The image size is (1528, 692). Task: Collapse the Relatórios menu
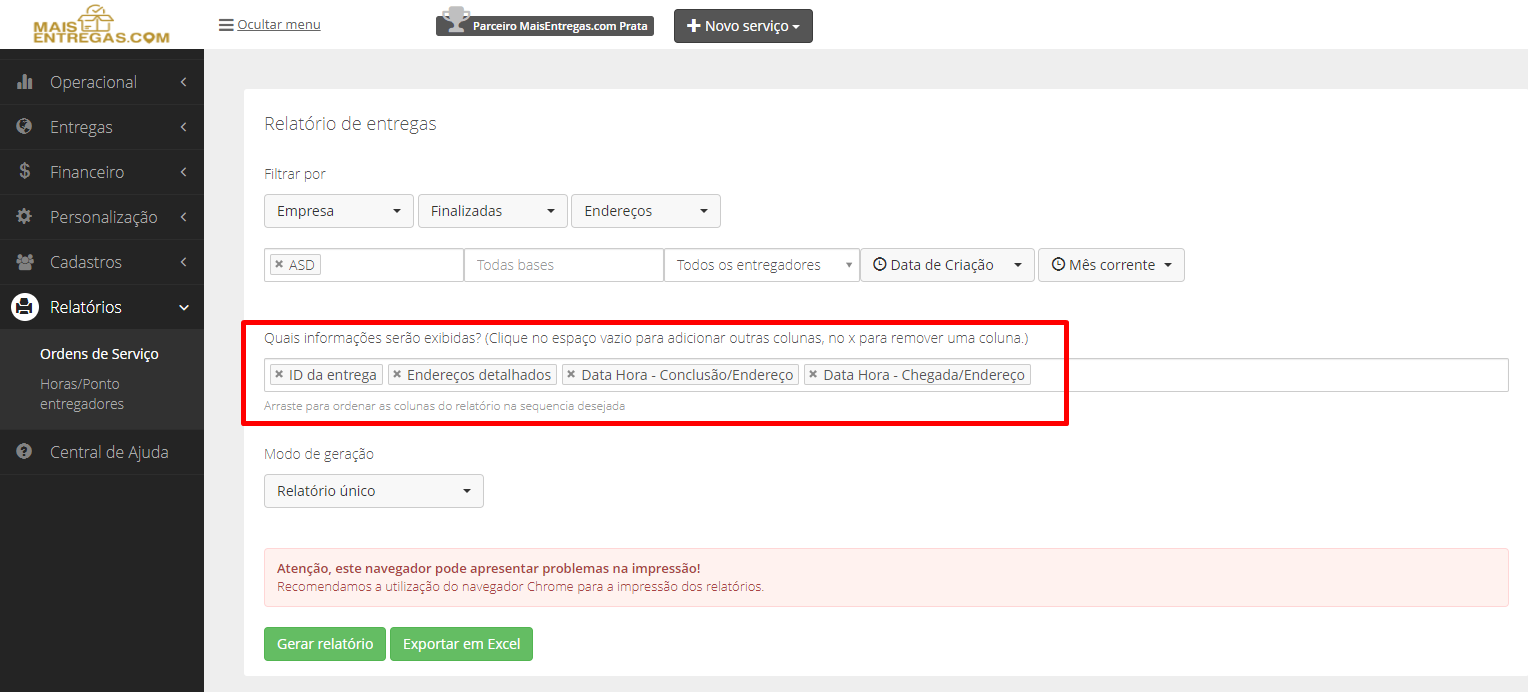pos(102,307)
